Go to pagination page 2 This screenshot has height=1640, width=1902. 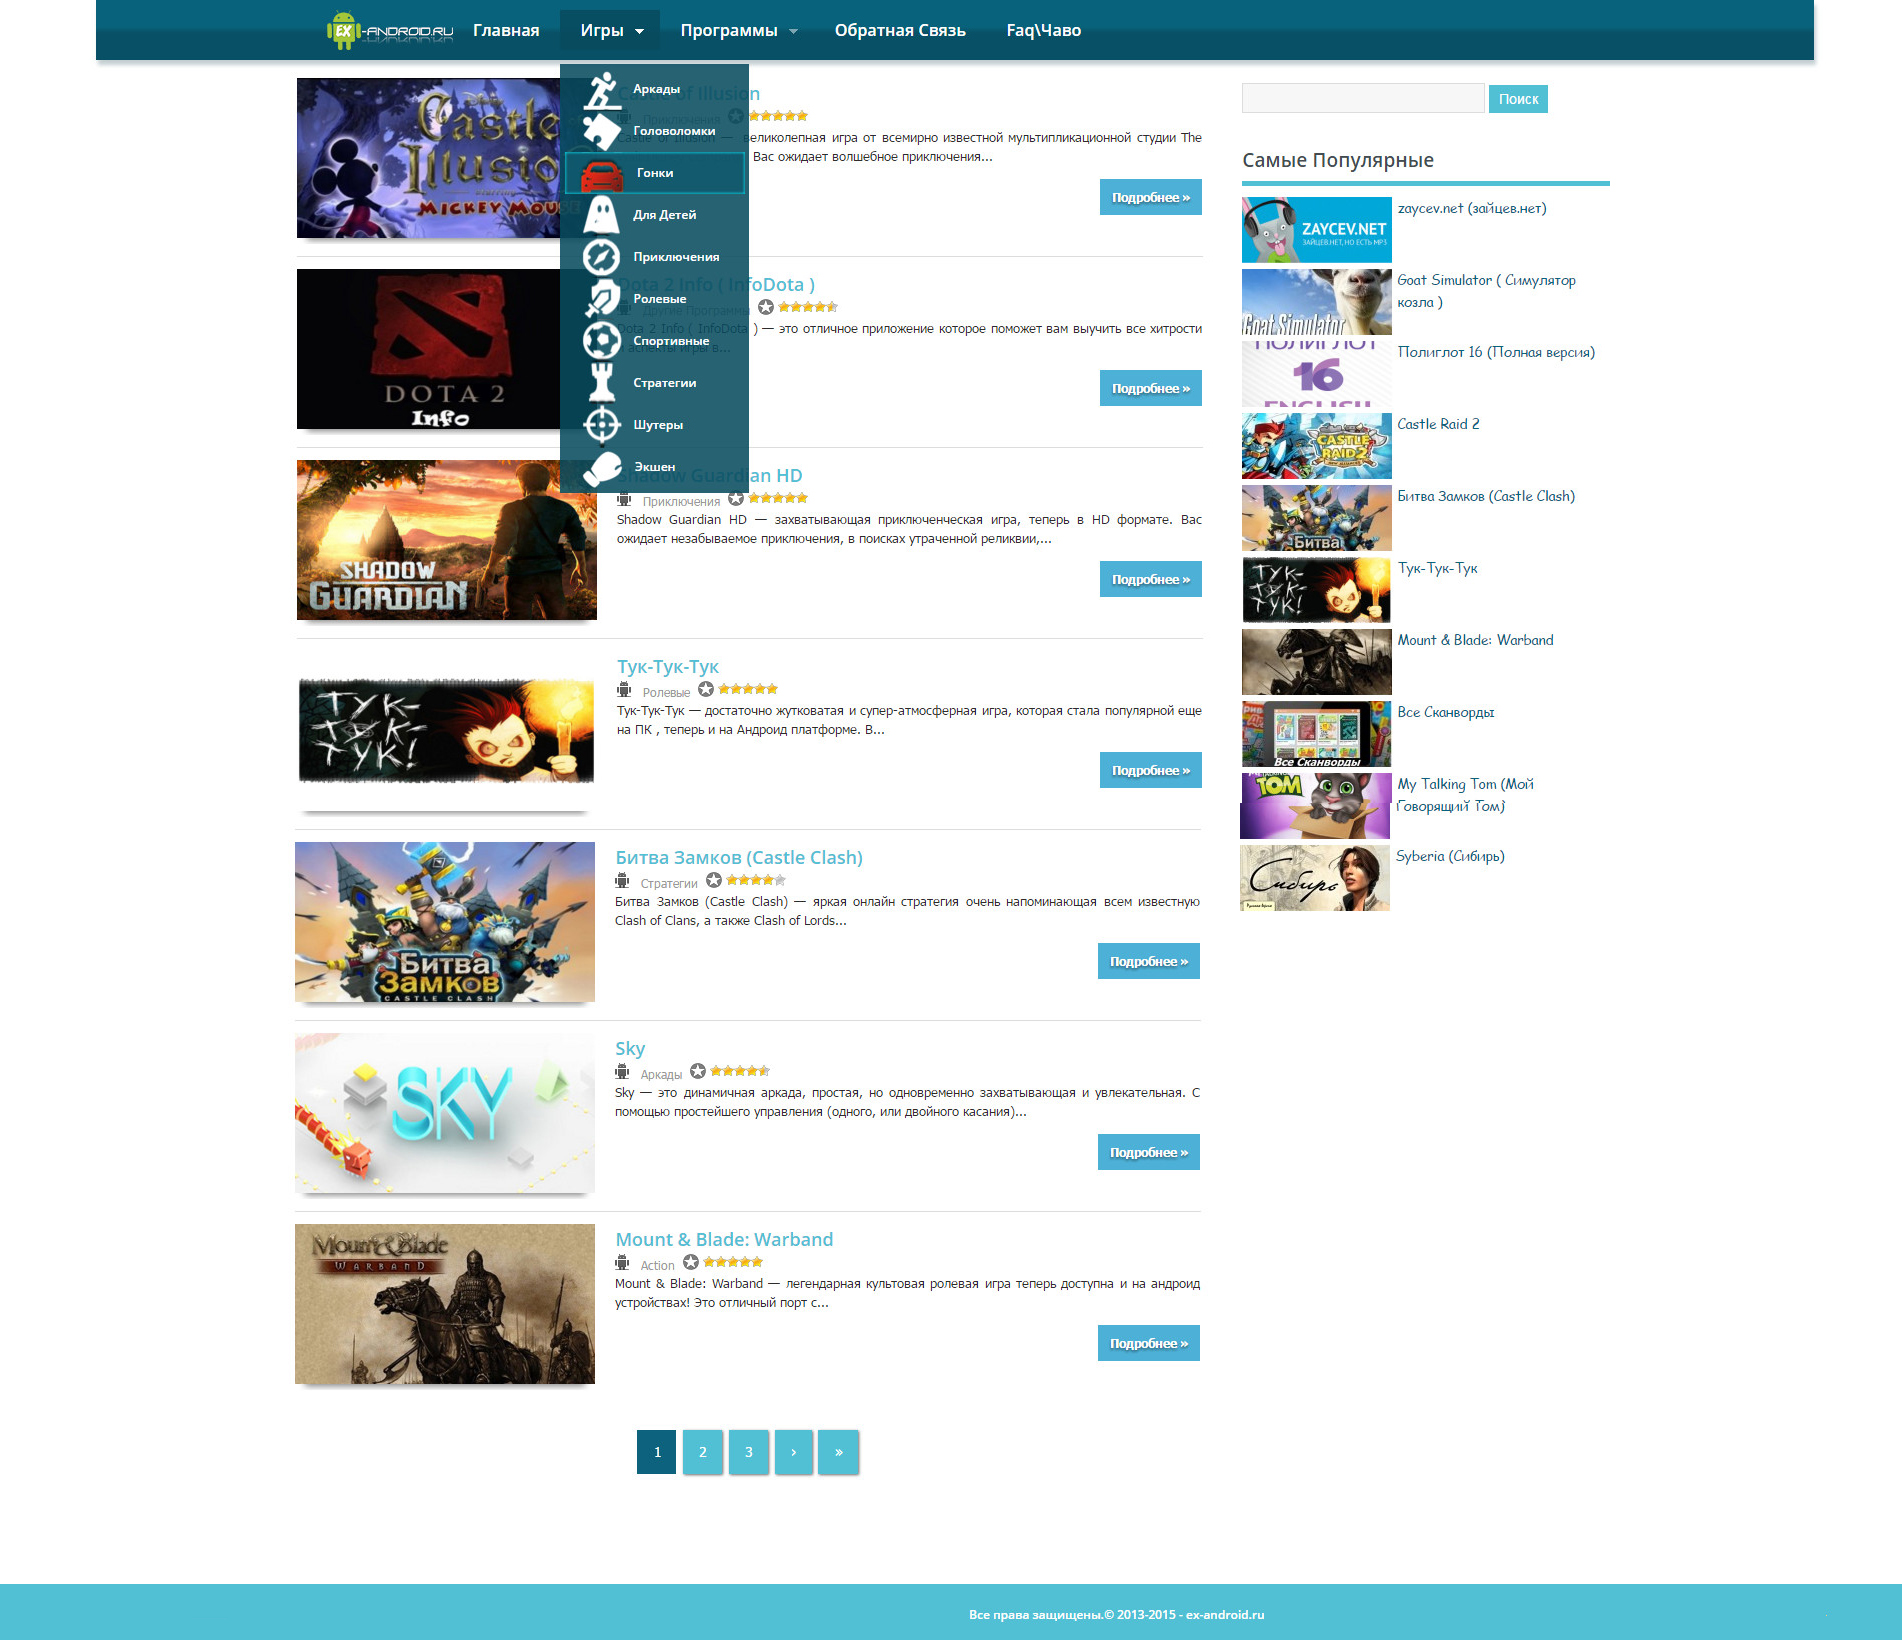coord(703,1452)
